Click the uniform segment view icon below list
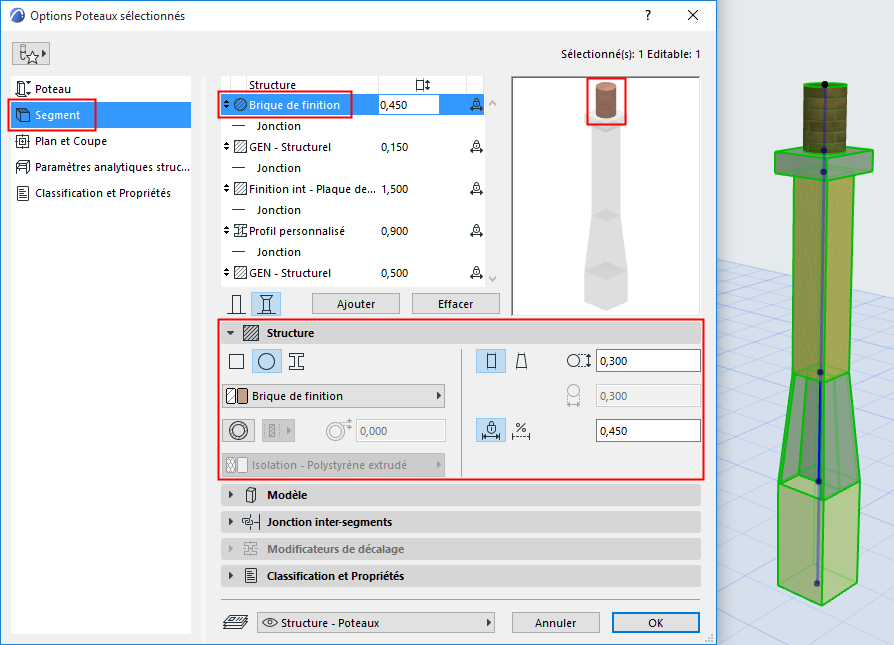 click(237, 303)
